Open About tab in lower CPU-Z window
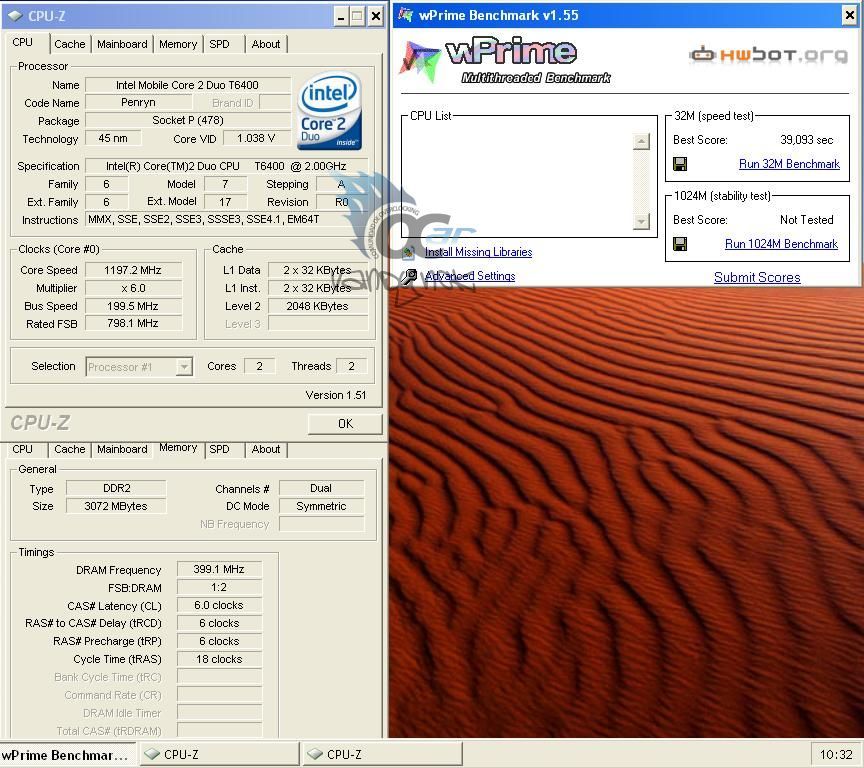The image size is (864, 768). [x=266, y=450]
